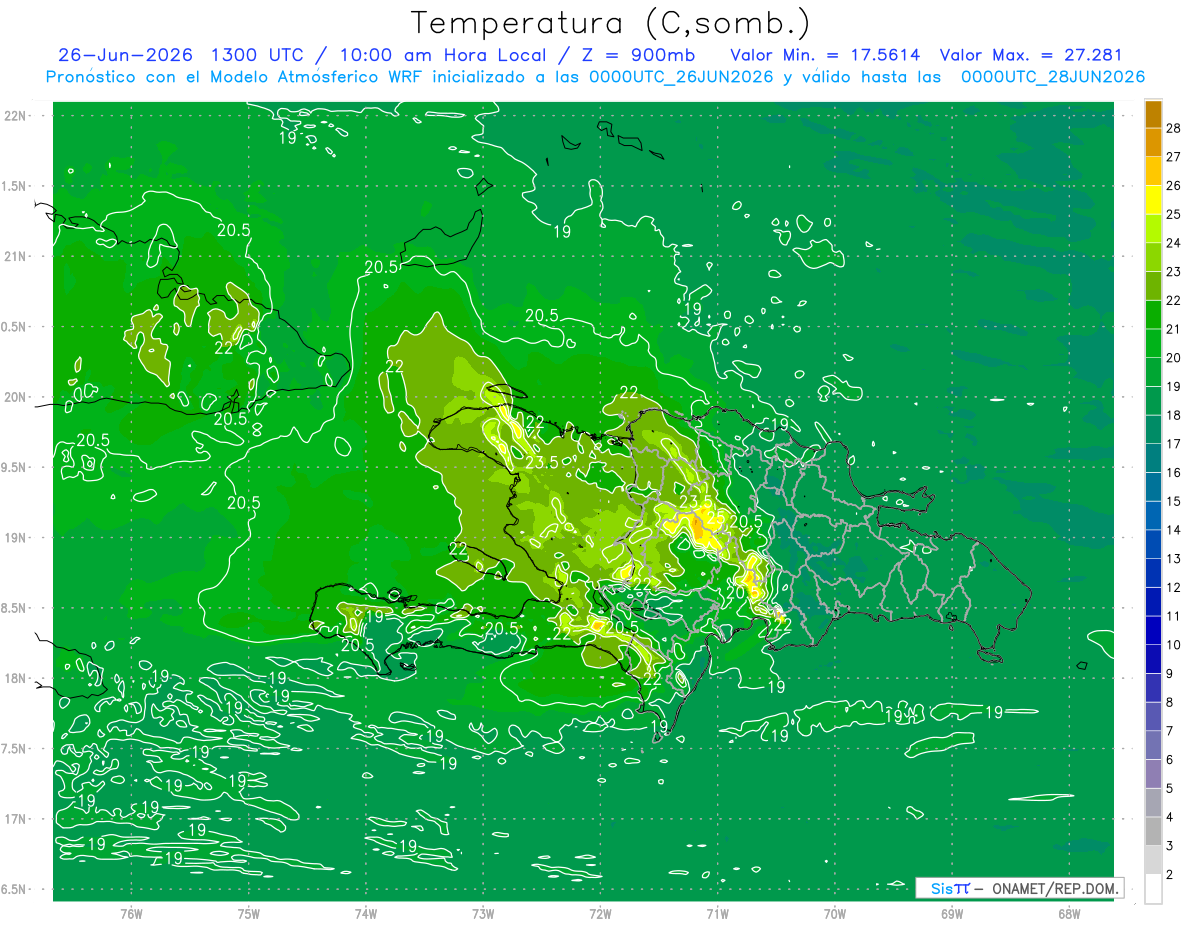Click the valid-until time "0000UTC_28JUN2026"
This screenshot has width=1200, height=927.
coord(1053,77)
